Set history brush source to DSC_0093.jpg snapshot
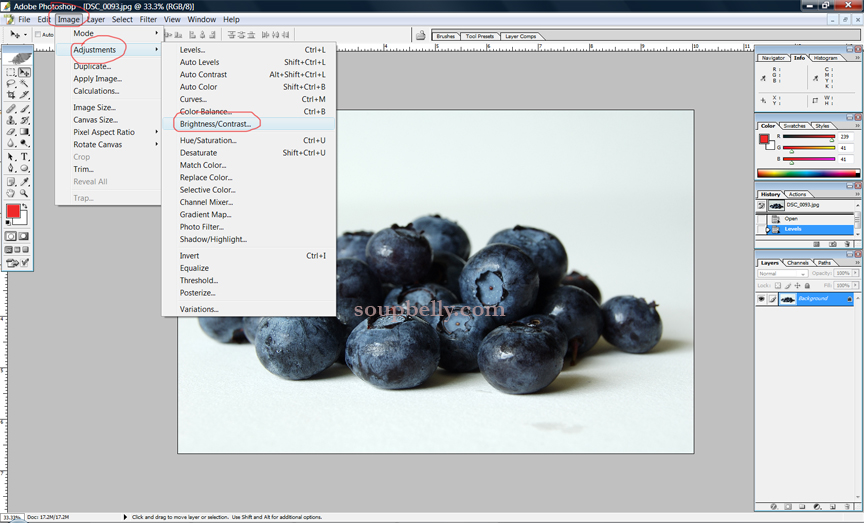864x523 pixels. pyautogui.click(x=760, y=206)
